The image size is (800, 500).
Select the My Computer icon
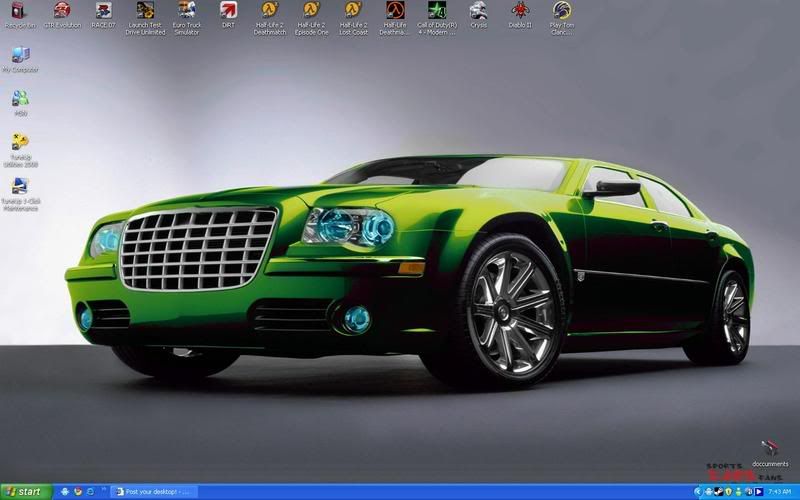(x=20, y=56)
